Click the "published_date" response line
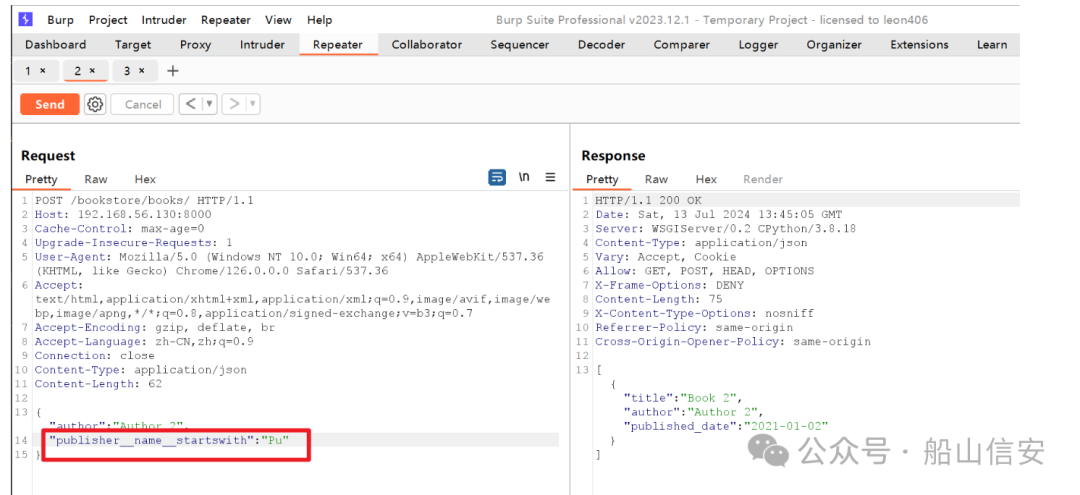The image size is (1080, 495). pos(726,426)
